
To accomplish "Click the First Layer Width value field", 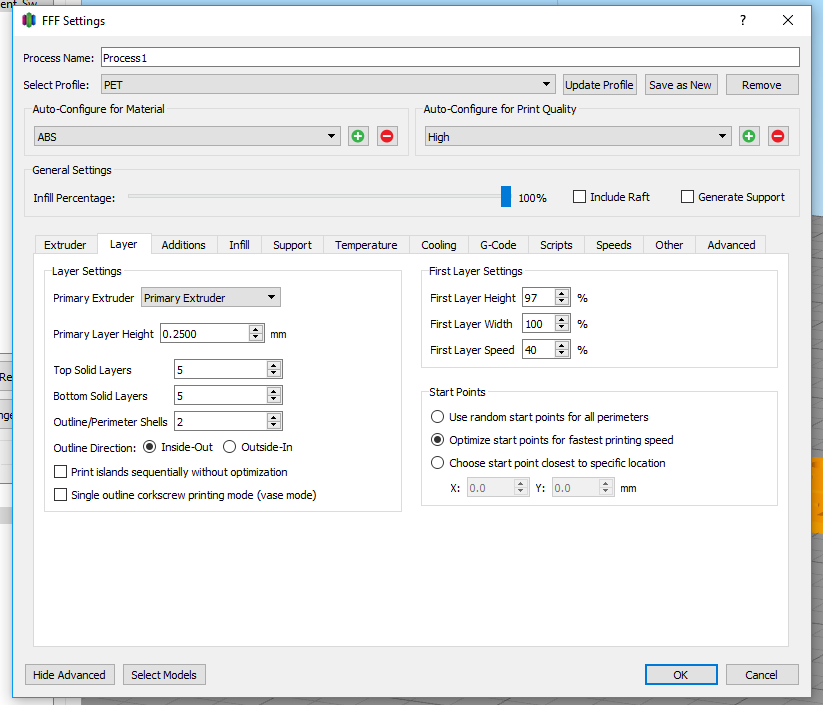I will click(539, 324).
